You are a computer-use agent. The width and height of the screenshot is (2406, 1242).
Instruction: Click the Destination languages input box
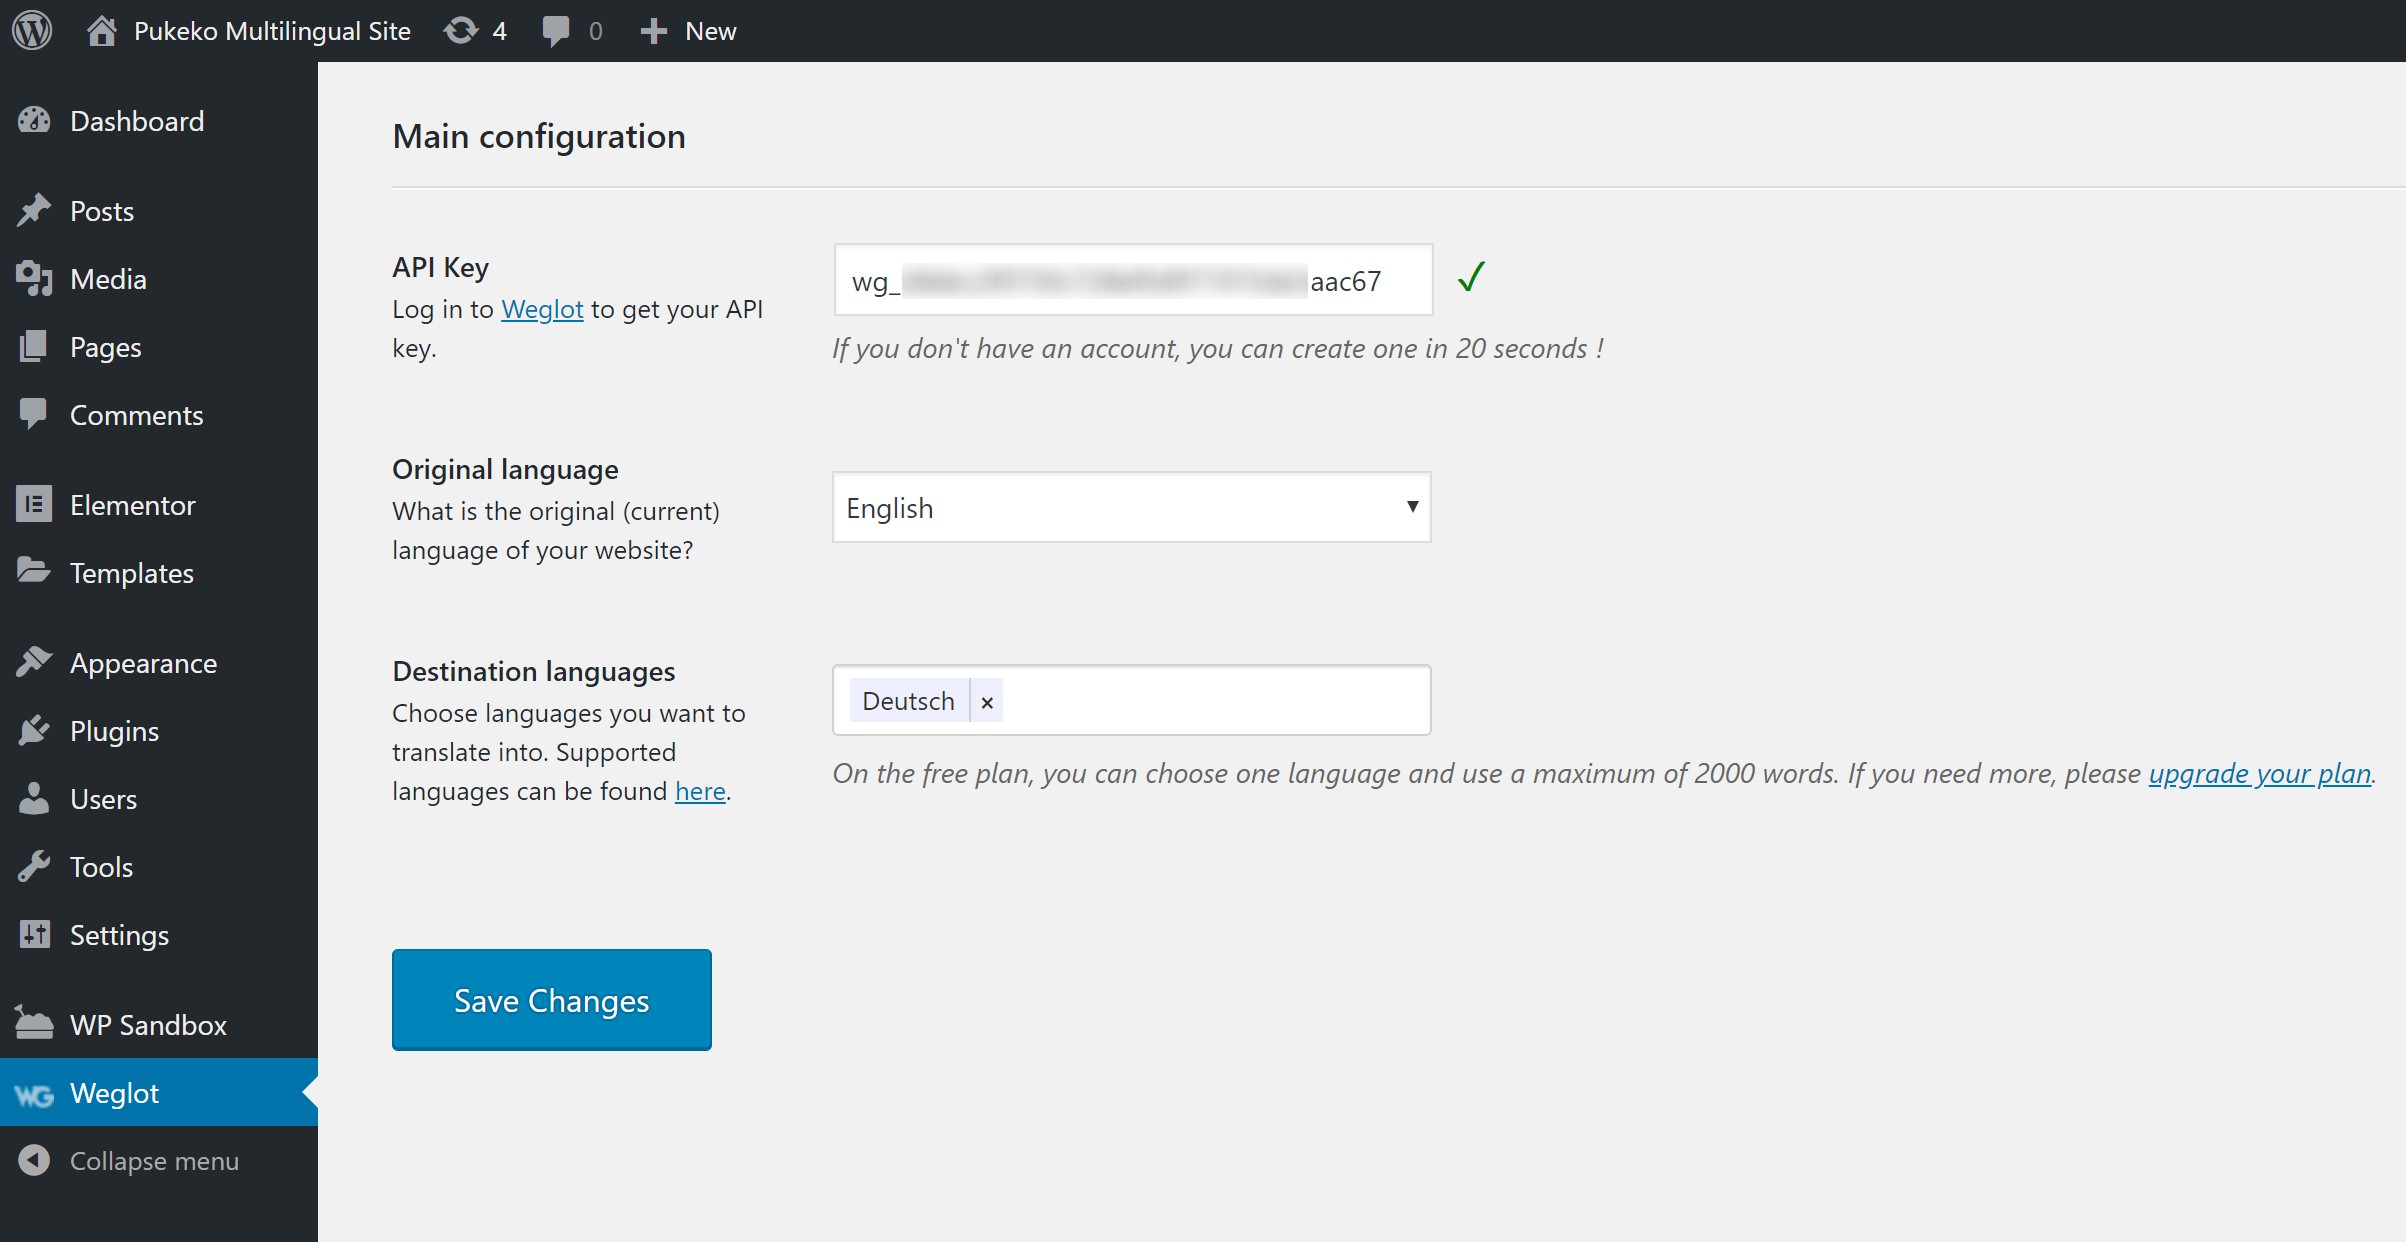point(1131,700)
